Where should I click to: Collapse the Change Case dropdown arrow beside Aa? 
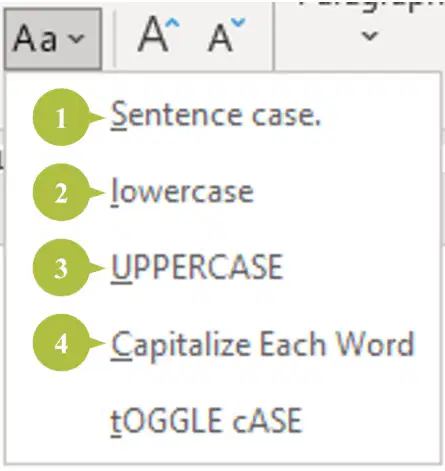pyautogui.click(x=76, y=39)
